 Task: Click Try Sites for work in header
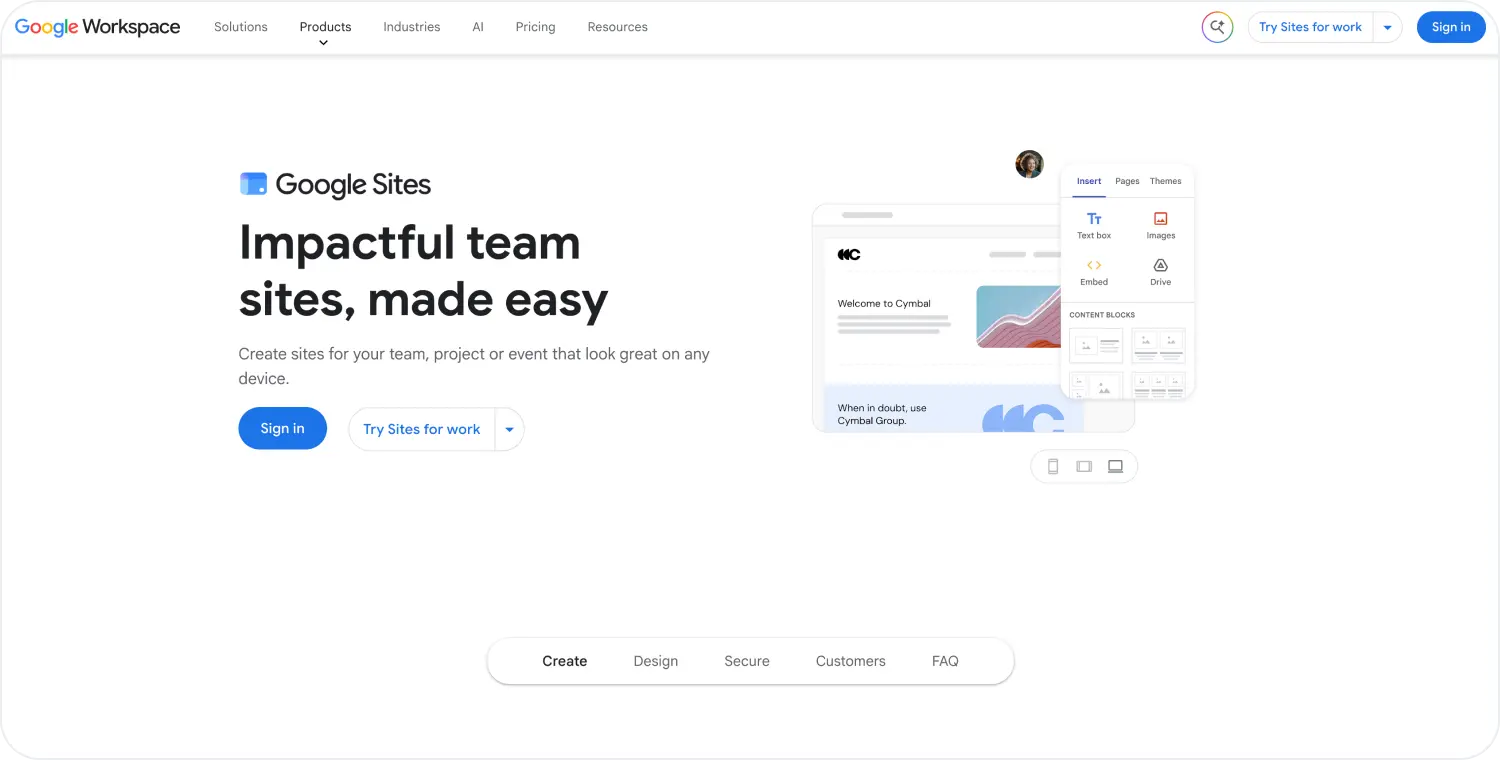point(1310,27)
